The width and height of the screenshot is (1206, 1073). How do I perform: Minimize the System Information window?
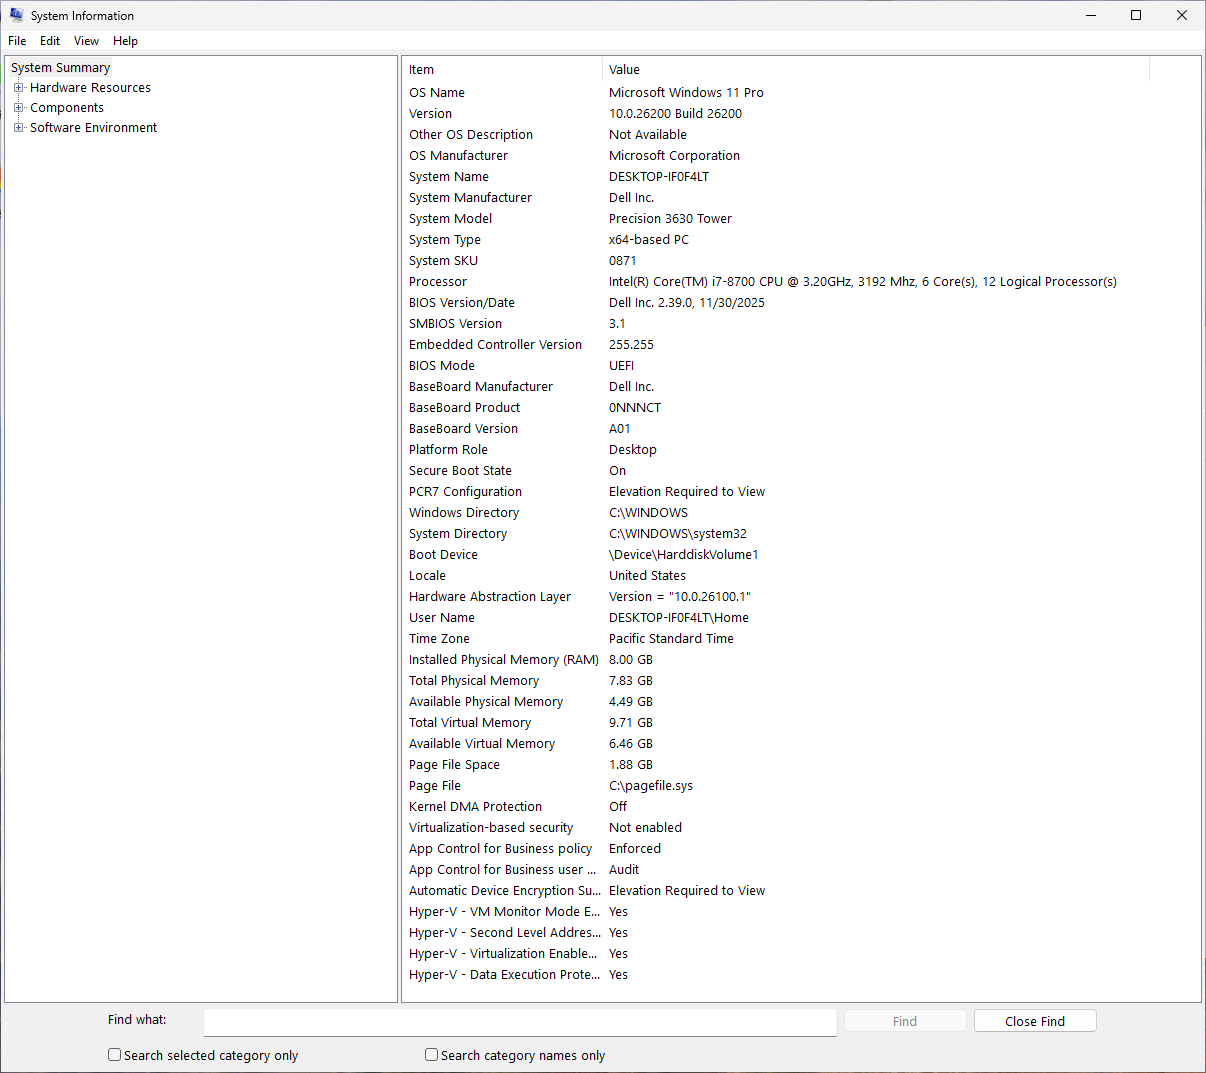pyautogui.click(x=1090, y=15)
